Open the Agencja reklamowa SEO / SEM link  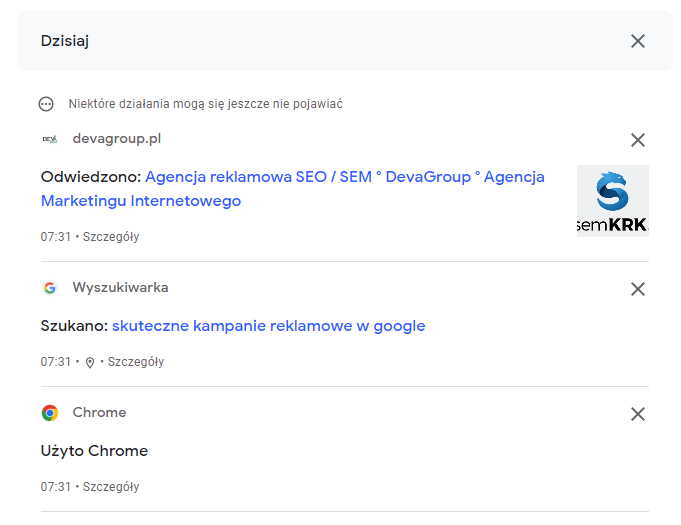click(293, 189)
